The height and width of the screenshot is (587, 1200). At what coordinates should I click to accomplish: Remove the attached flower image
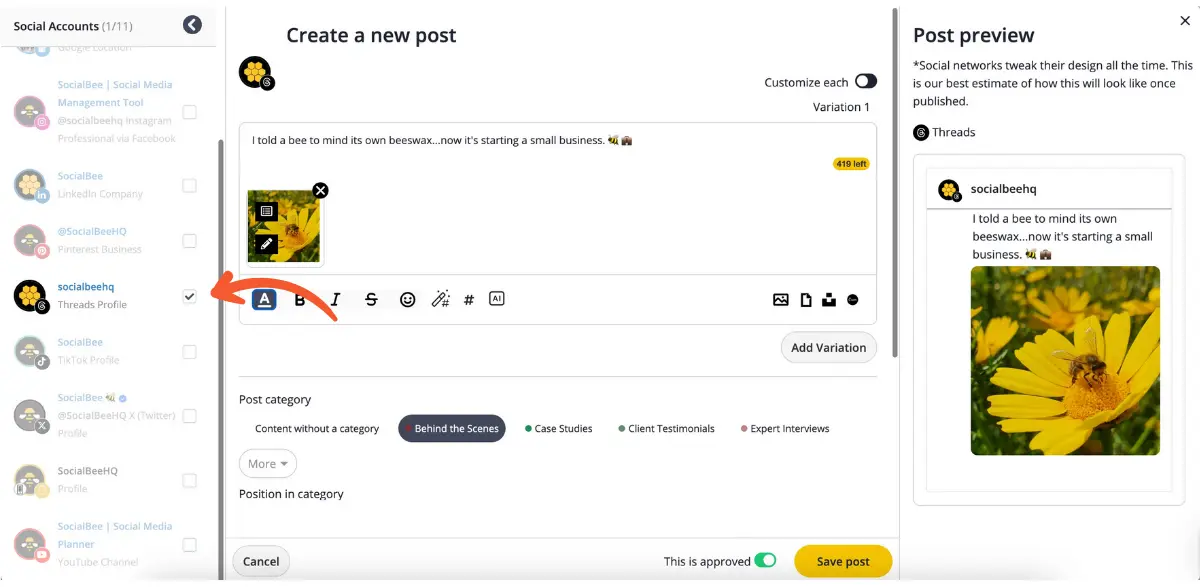(320, 190)
